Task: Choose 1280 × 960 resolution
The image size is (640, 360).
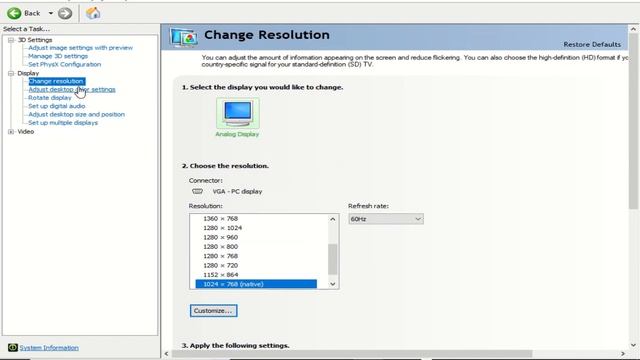Action: click(220, 237)
